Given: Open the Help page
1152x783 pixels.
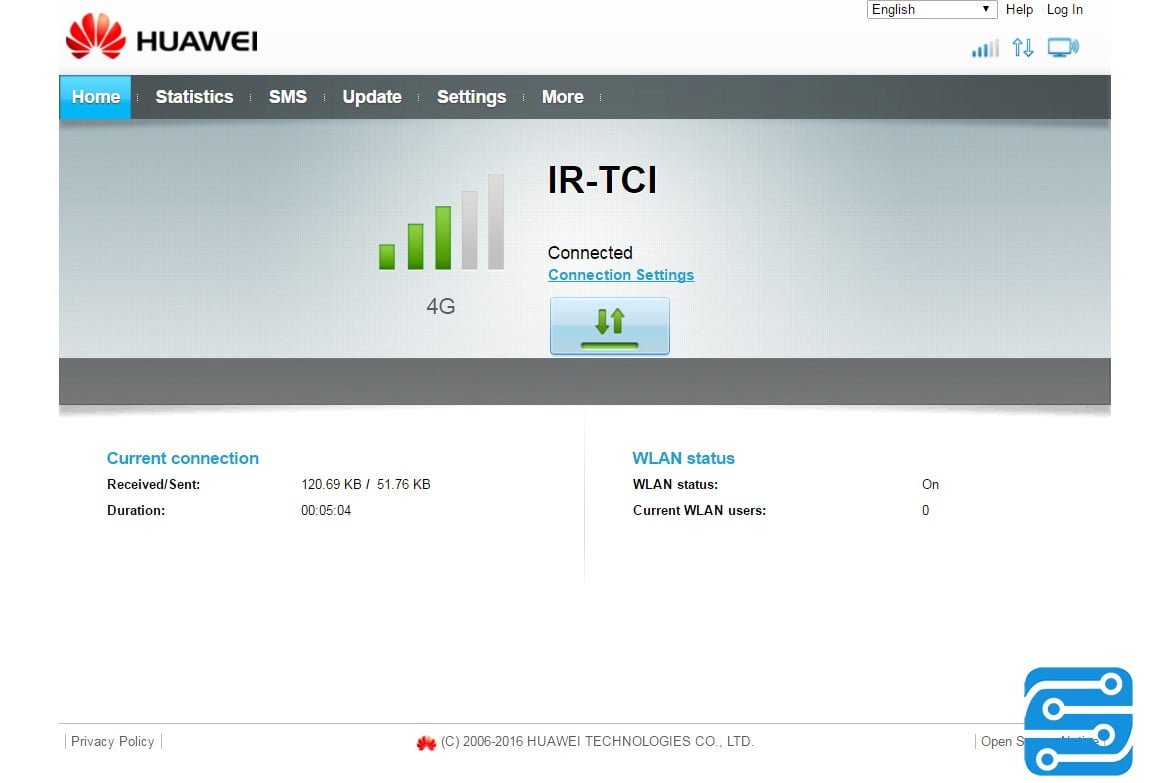Looking at the screenshot, I should [1019, 9].
